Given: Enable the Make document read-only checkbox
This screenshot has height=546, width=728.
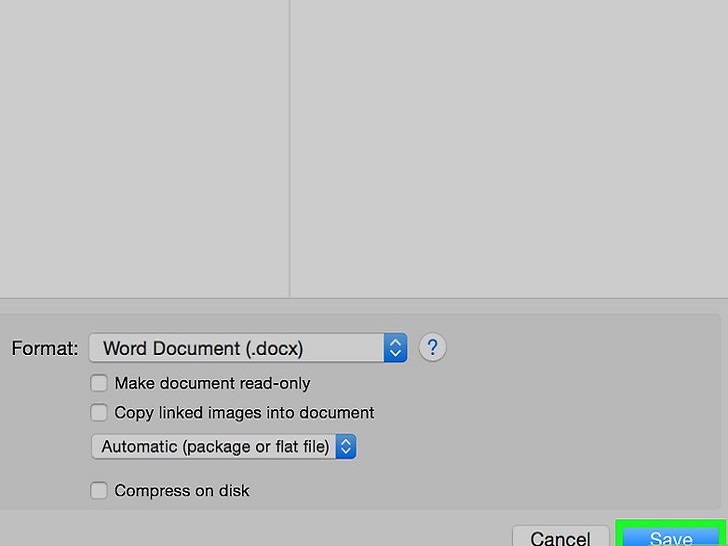Looking at the screenshot, I should (99, 383).
